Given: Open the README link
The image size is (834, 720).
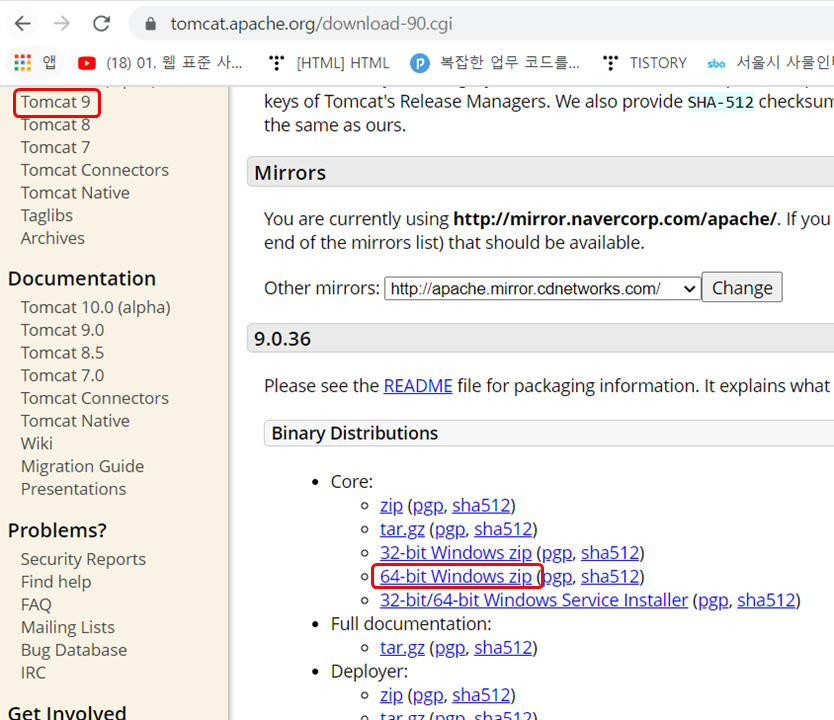Looking at the screenshot, I should [x=418, y=386].
